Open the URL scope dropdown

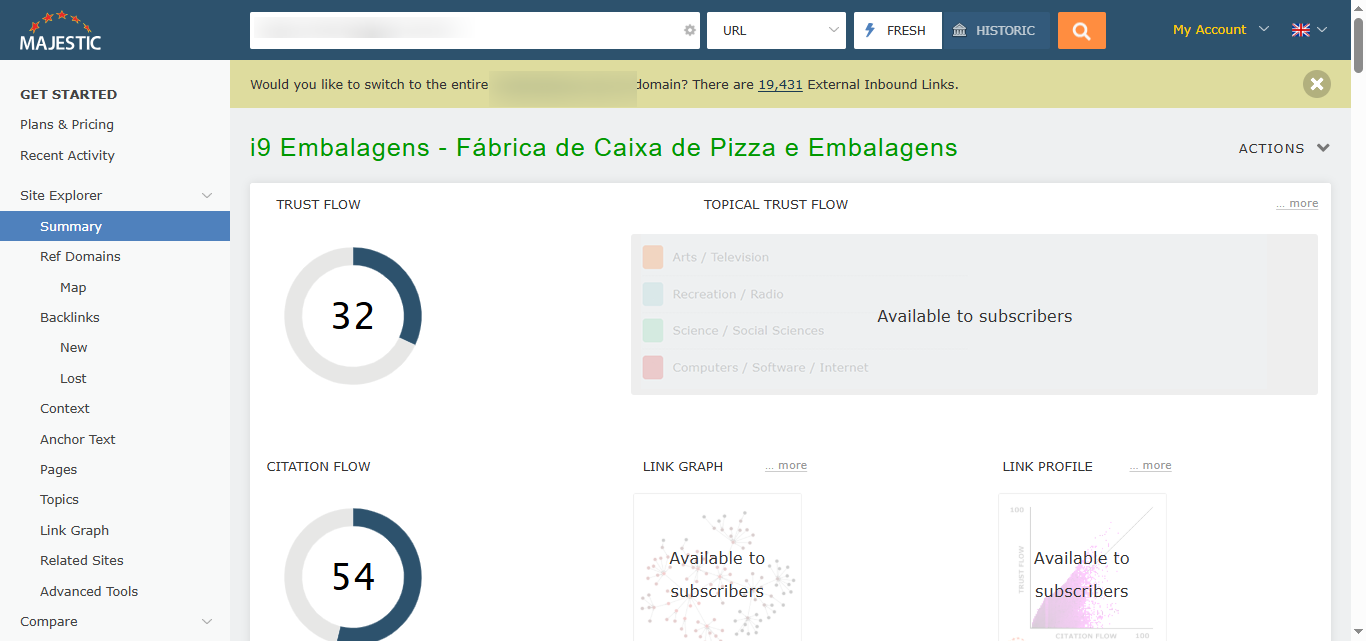[x=777, y=30]
